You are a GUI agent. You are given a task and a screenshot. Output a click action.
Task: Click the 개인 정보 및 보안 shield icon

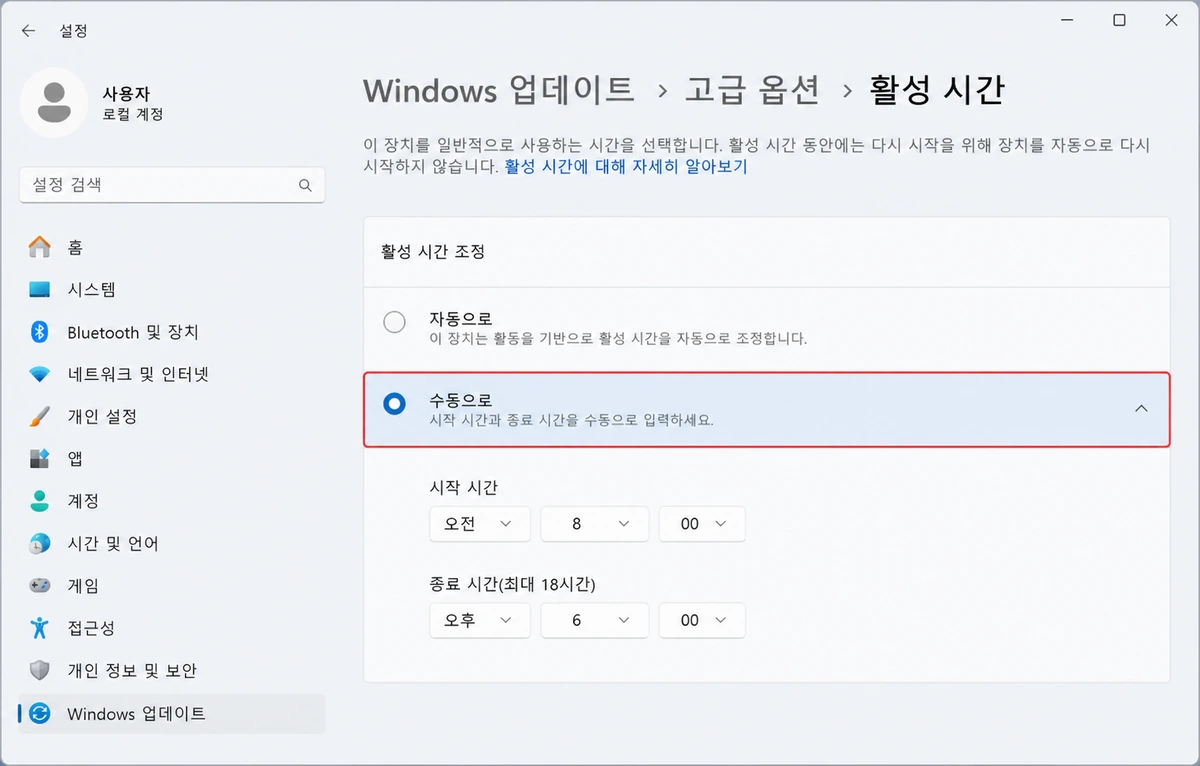[39, 670]
